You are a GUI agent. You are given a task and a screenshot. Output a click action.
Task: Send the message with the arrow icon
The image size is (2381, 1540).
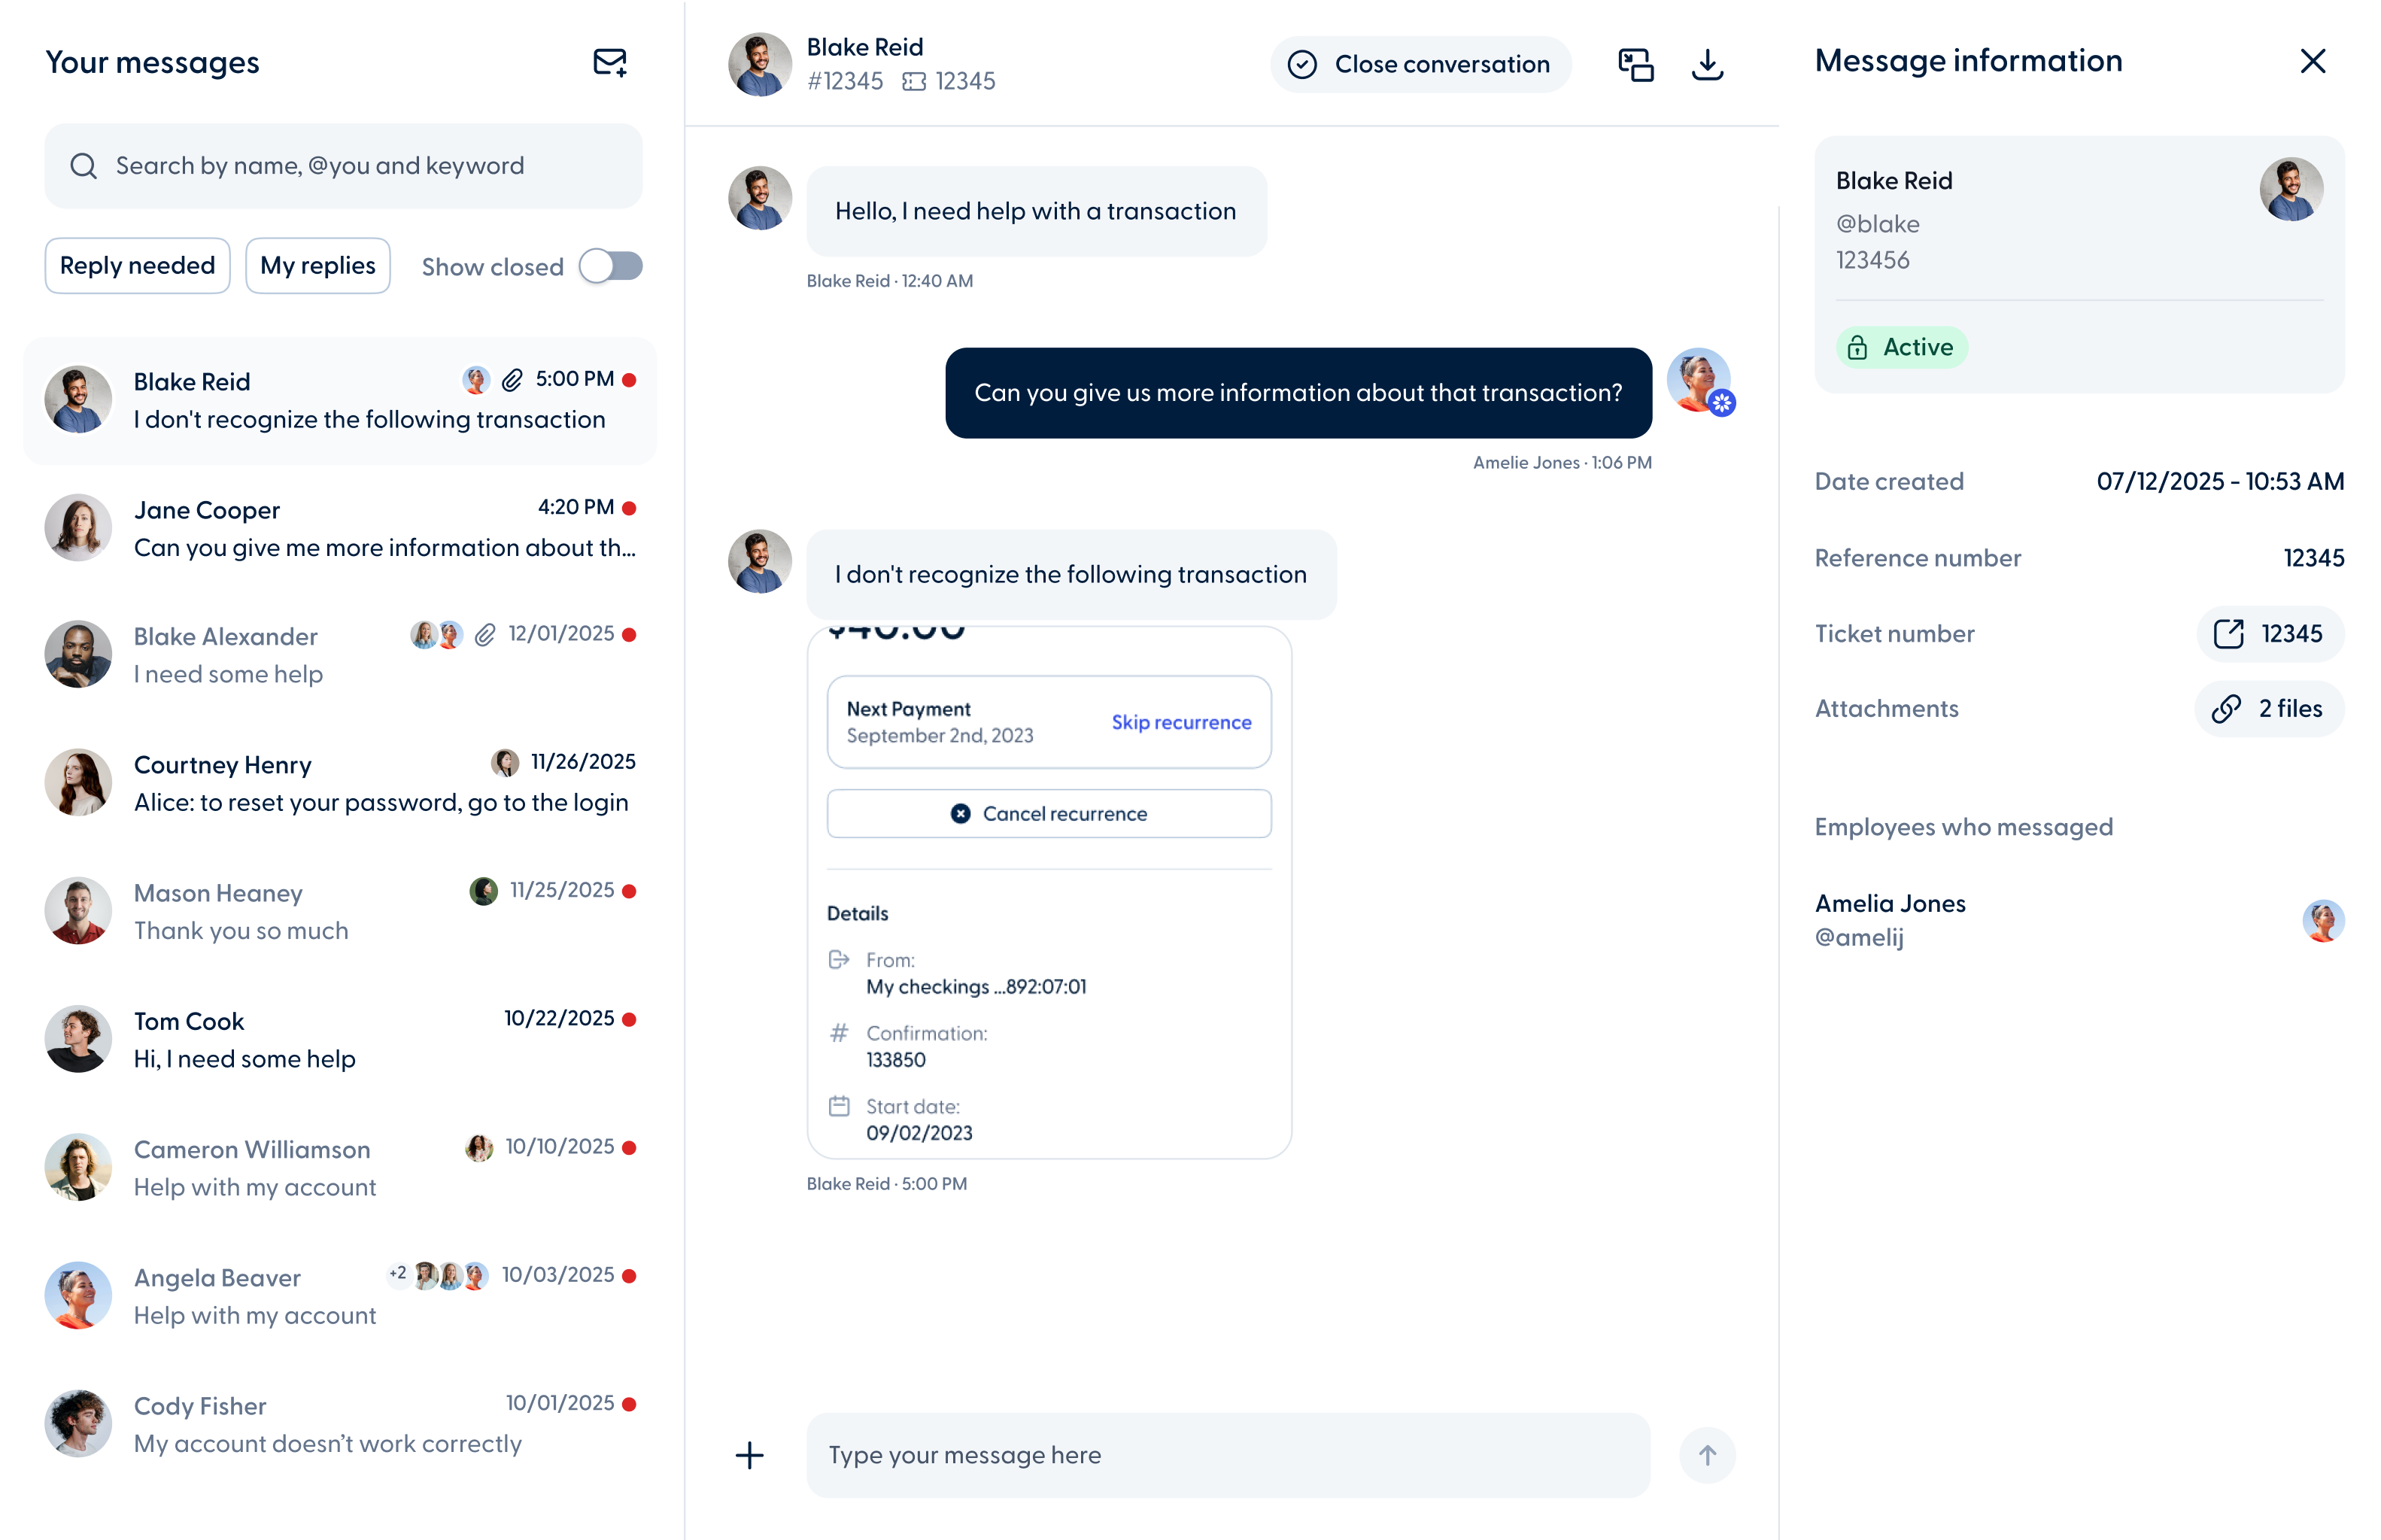point(1708,1455)
